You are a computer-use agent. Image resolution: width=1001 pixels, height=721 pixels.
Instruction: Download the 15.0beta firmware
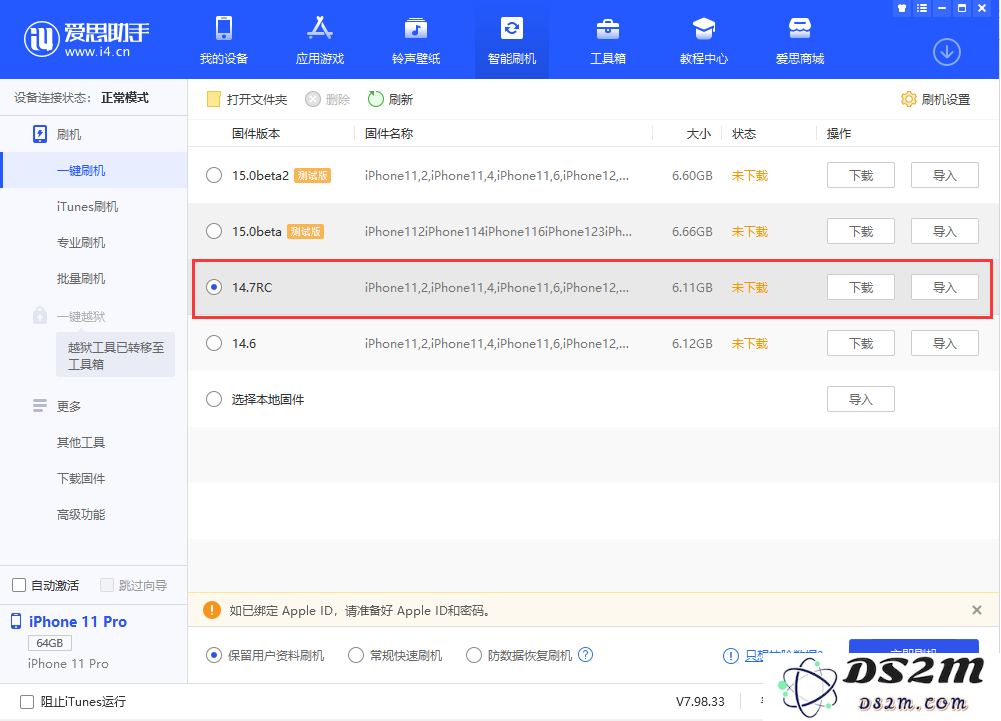pyautogui.click(x=861, y=231)
